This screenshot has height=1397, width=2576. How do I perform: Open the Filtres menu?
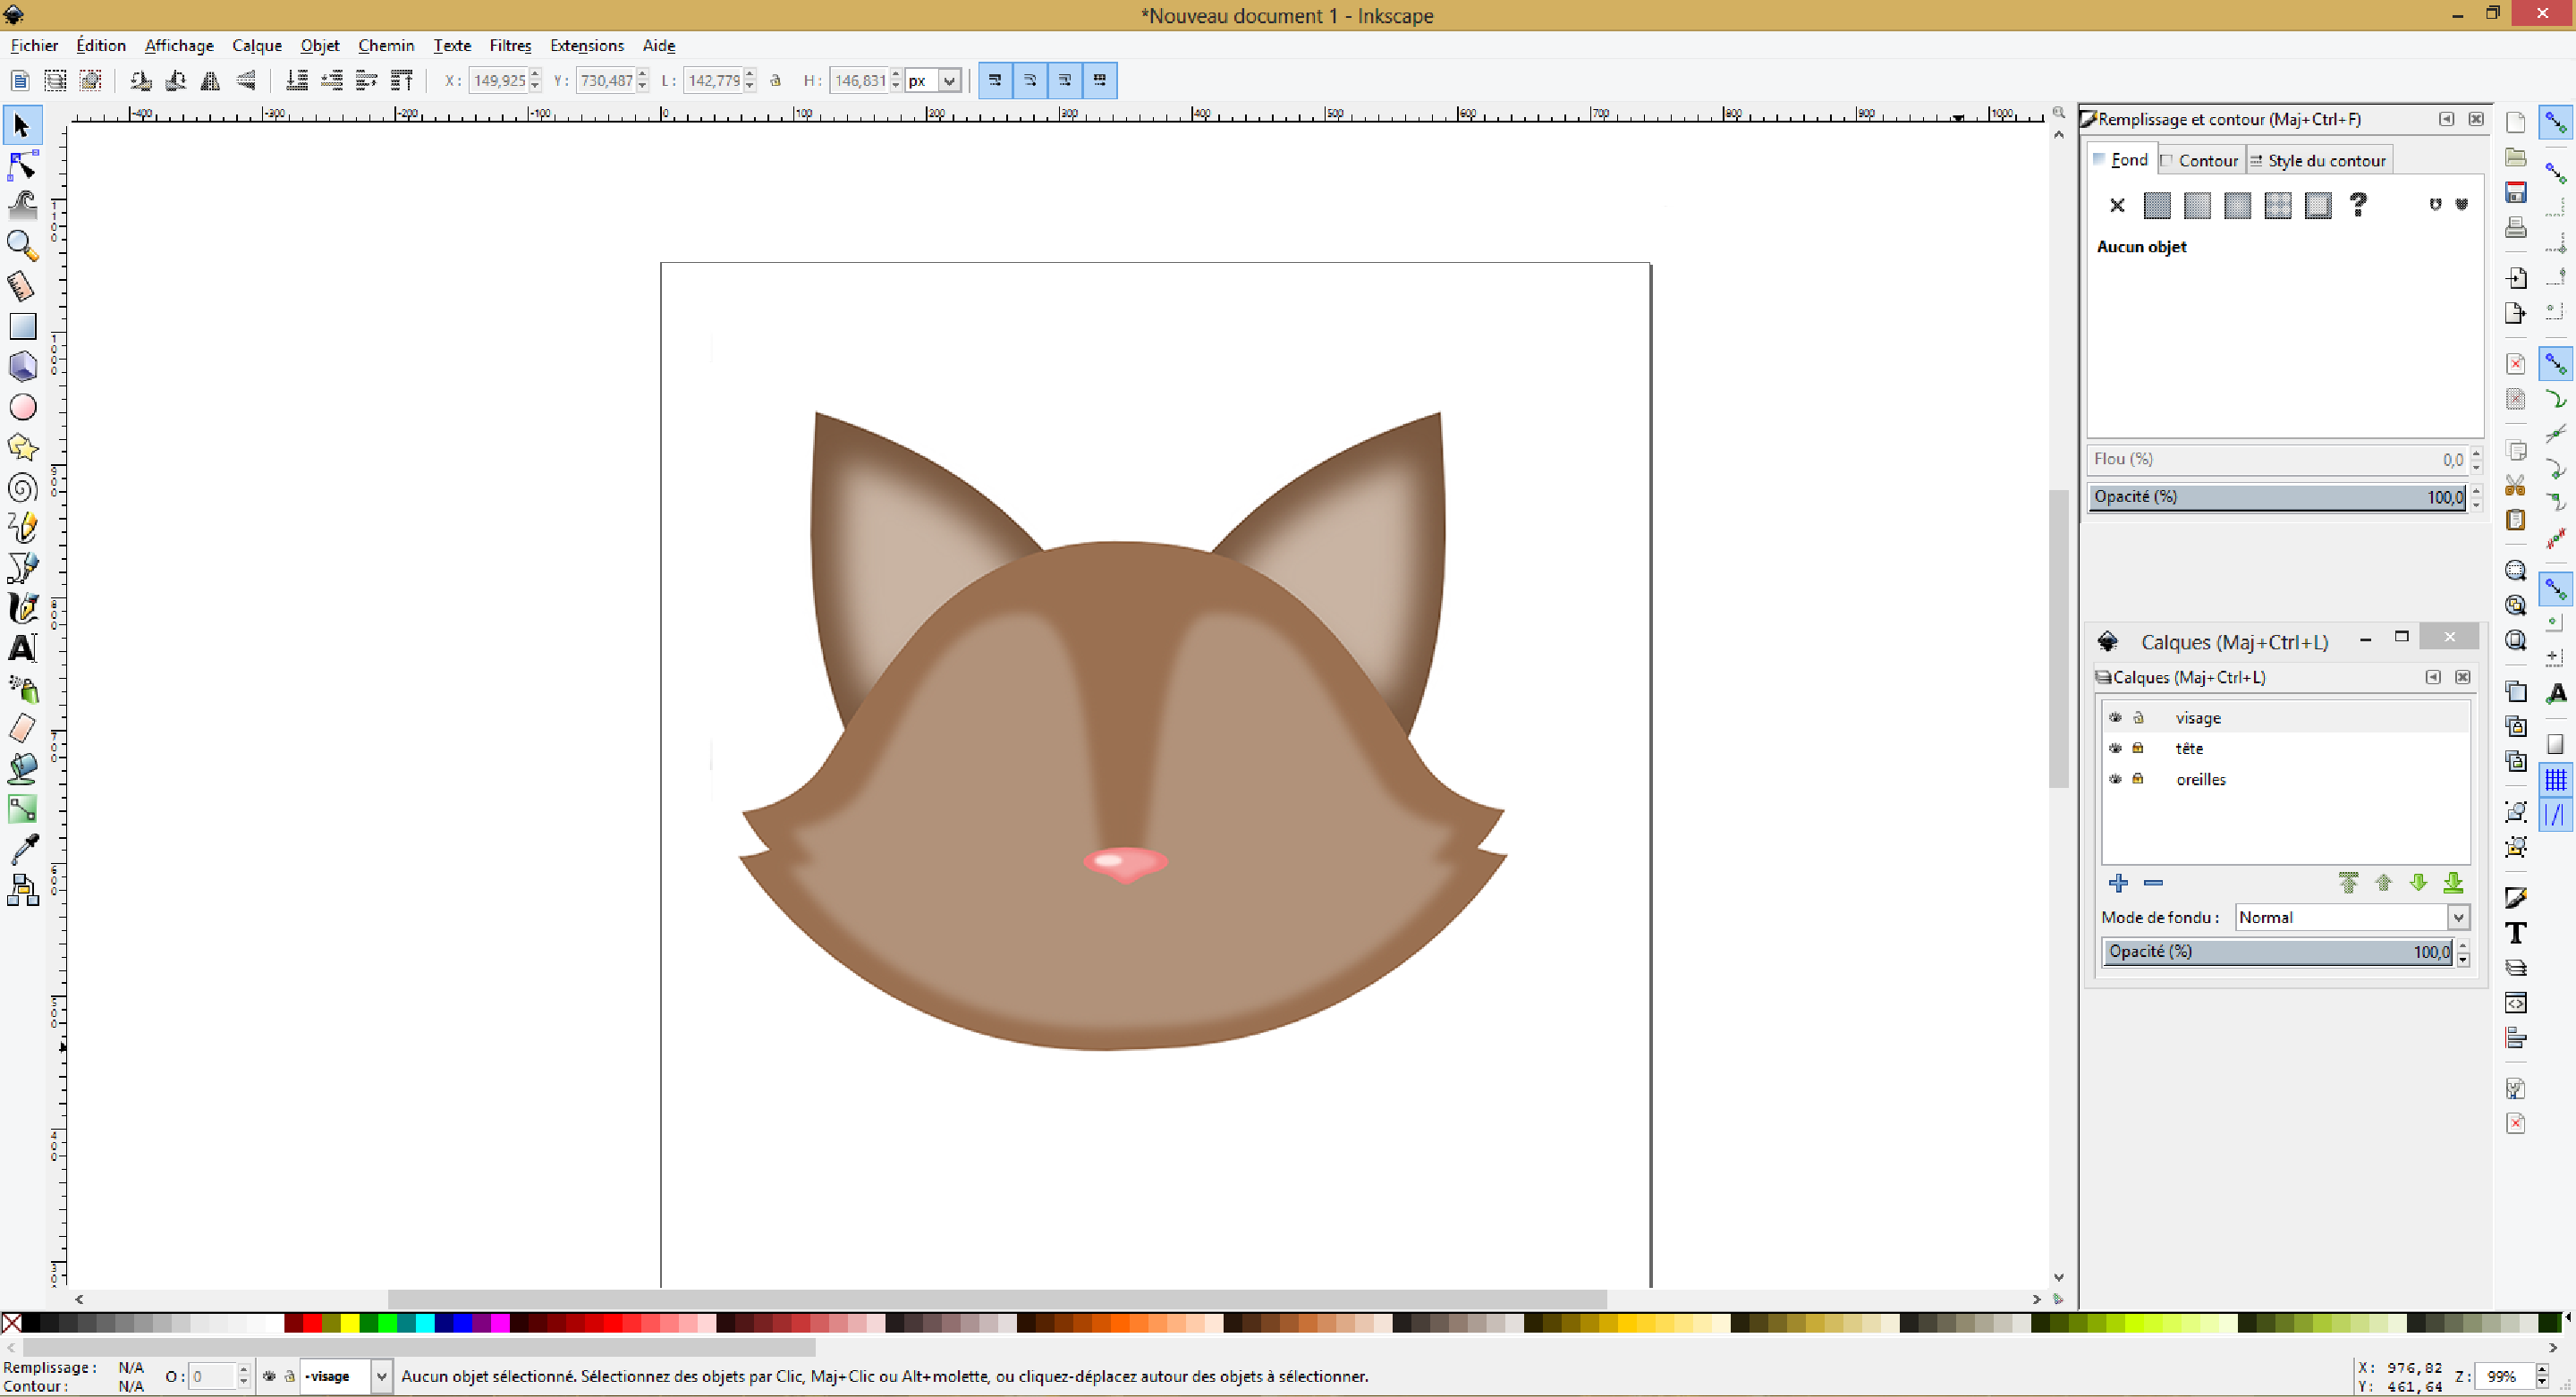point(510,46)
